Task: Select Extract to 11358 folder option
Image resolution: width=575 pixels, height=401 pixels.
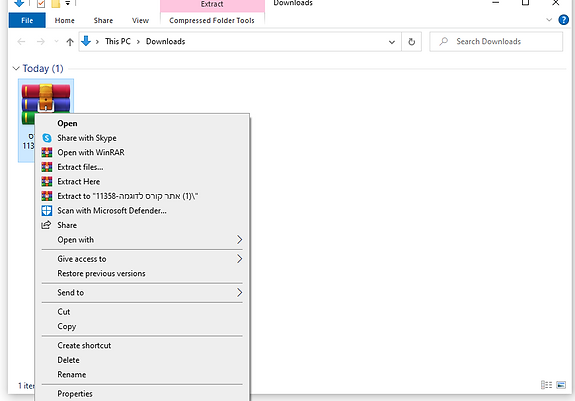Action: (x=142, y=196)
